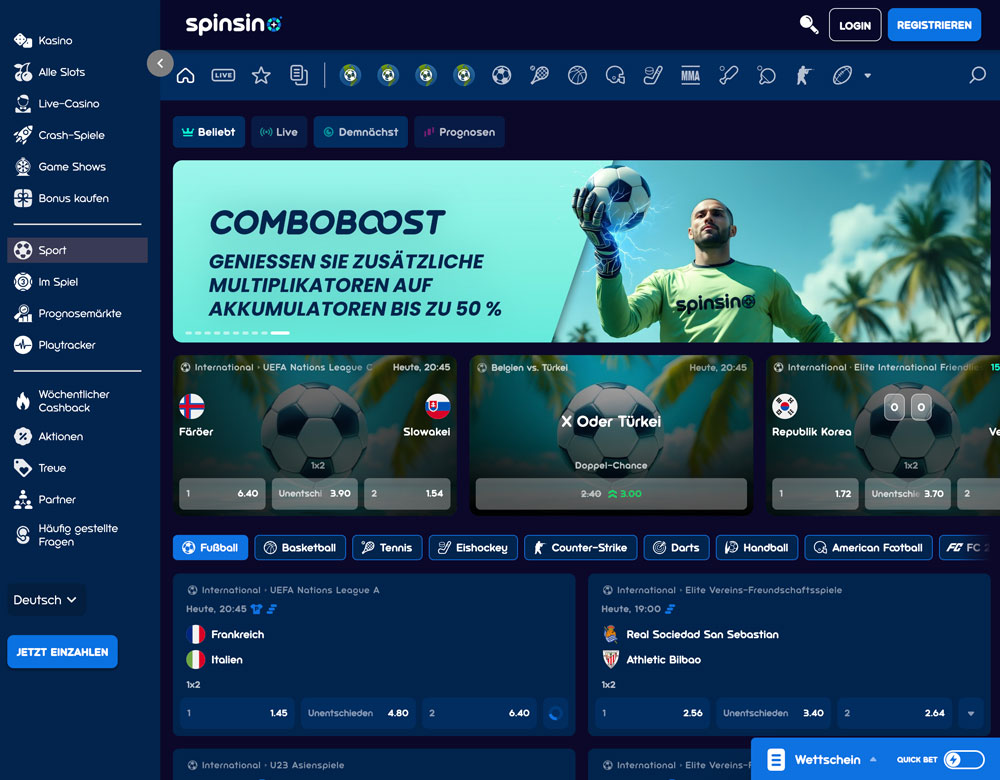1000x780 pixels.
Task: Select the Counter-Strike soldier icon in toolbar
Action: [x=804, y=75]
